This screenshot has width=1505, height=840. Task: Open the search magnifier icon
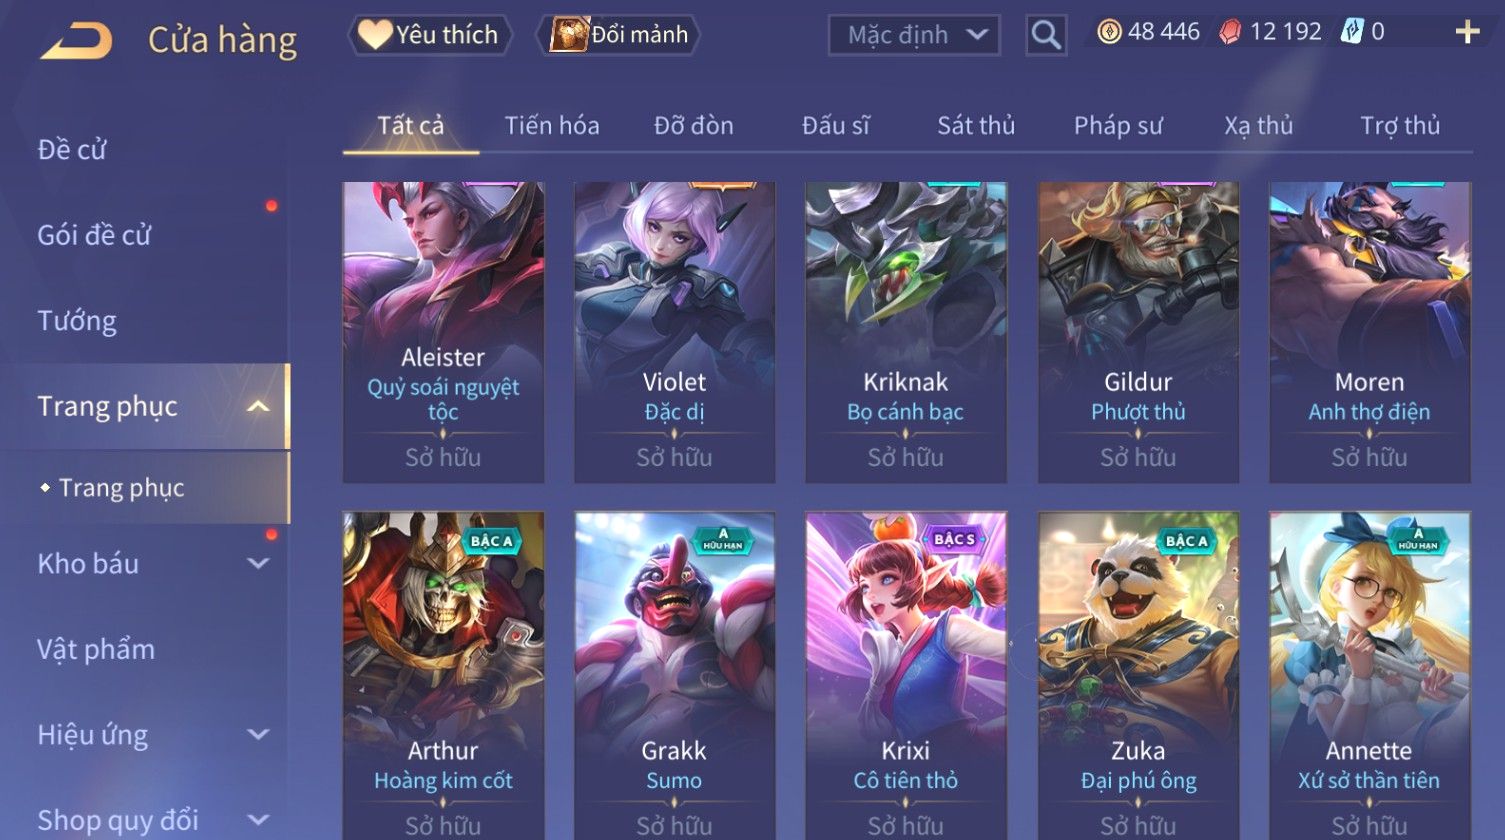point(1046,35)
